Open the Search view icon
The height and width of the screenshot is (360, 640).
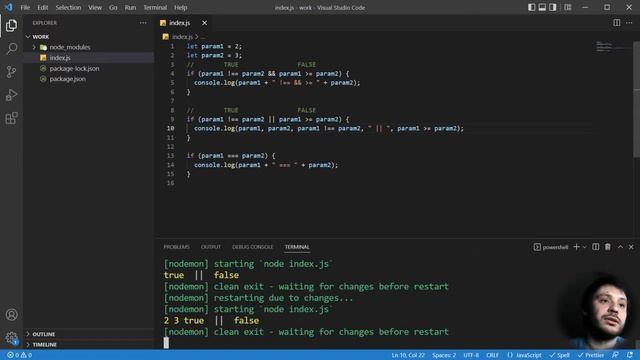coord(11,49)
